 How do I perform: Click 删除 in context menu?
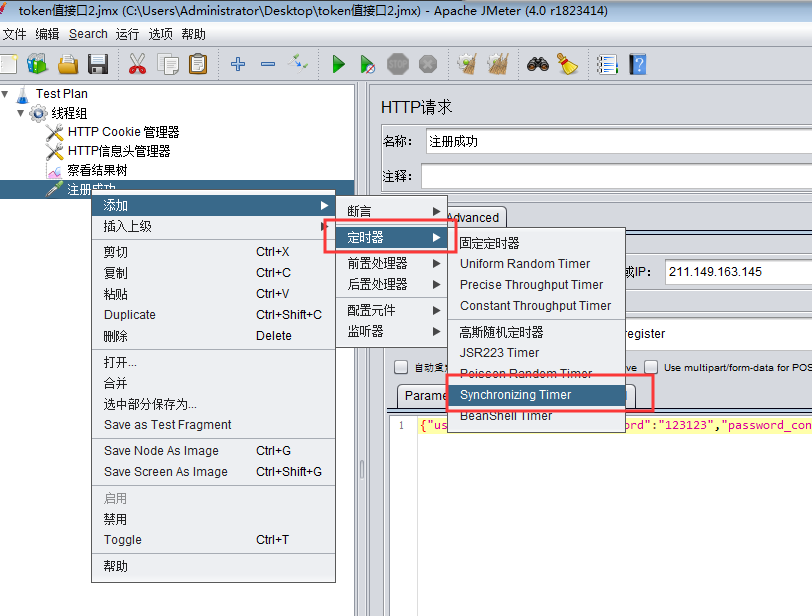[213, 336]
